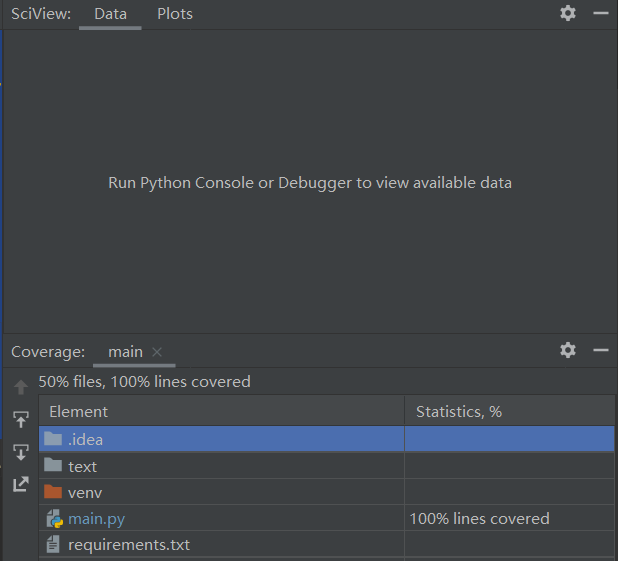Sort by the Statistics, % column header

click(x=458, y=411)
